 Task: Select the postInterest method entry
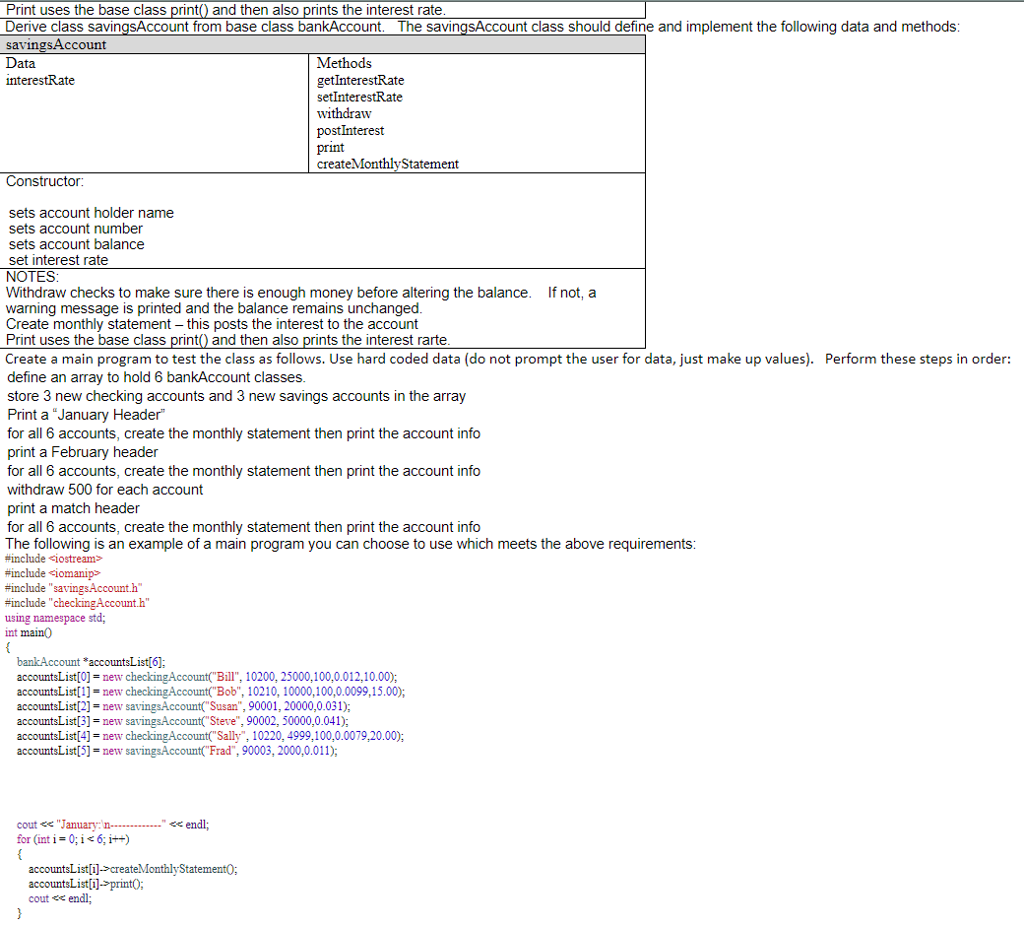351,131
